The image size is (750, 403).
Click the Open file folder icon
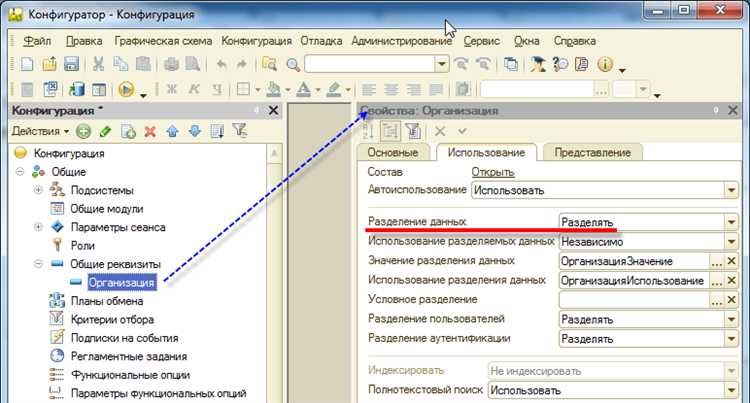49,64
